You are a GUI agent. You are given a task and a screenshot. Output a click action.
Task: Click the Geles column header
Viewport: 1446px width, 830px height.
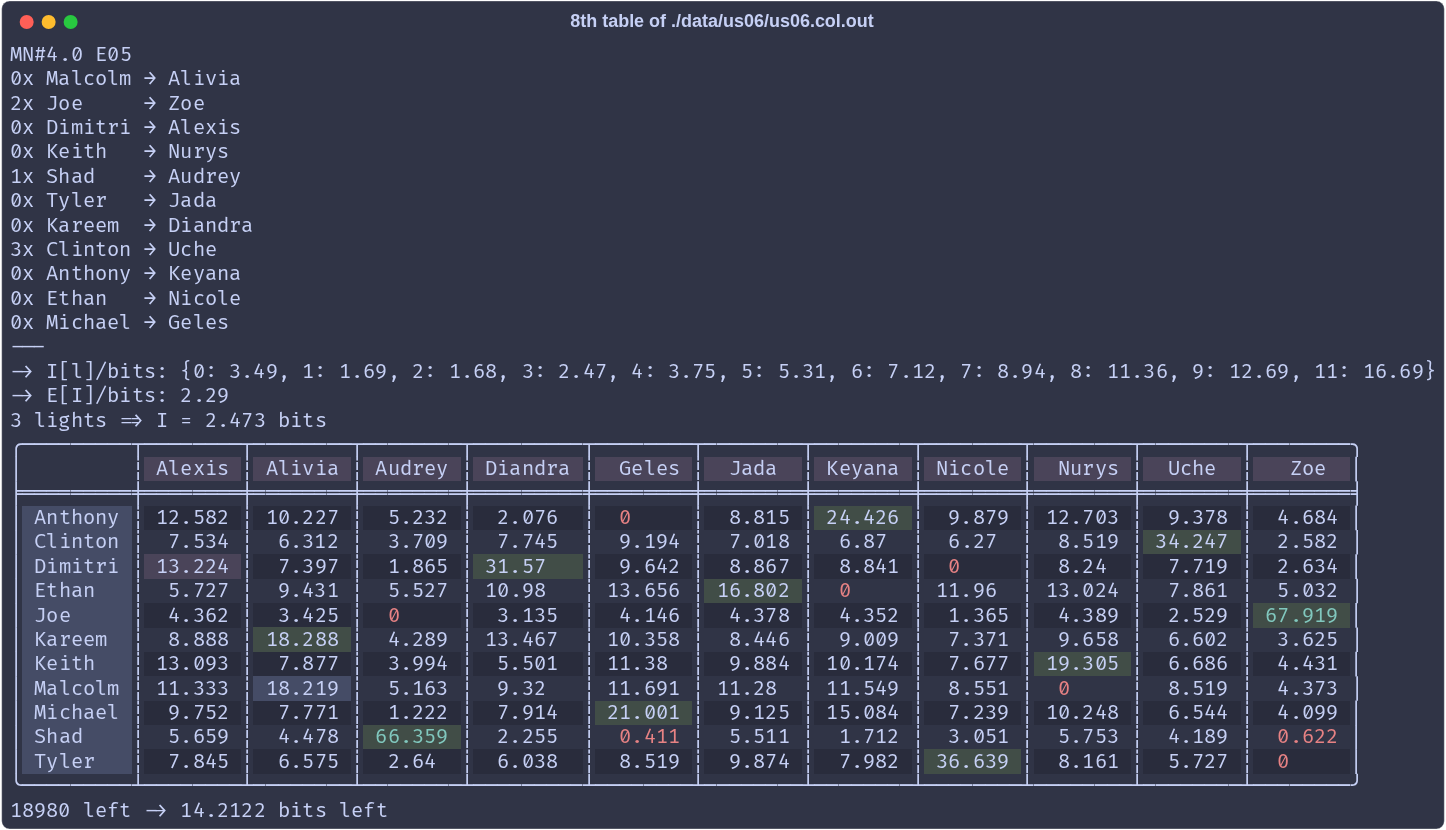(643, 468)
